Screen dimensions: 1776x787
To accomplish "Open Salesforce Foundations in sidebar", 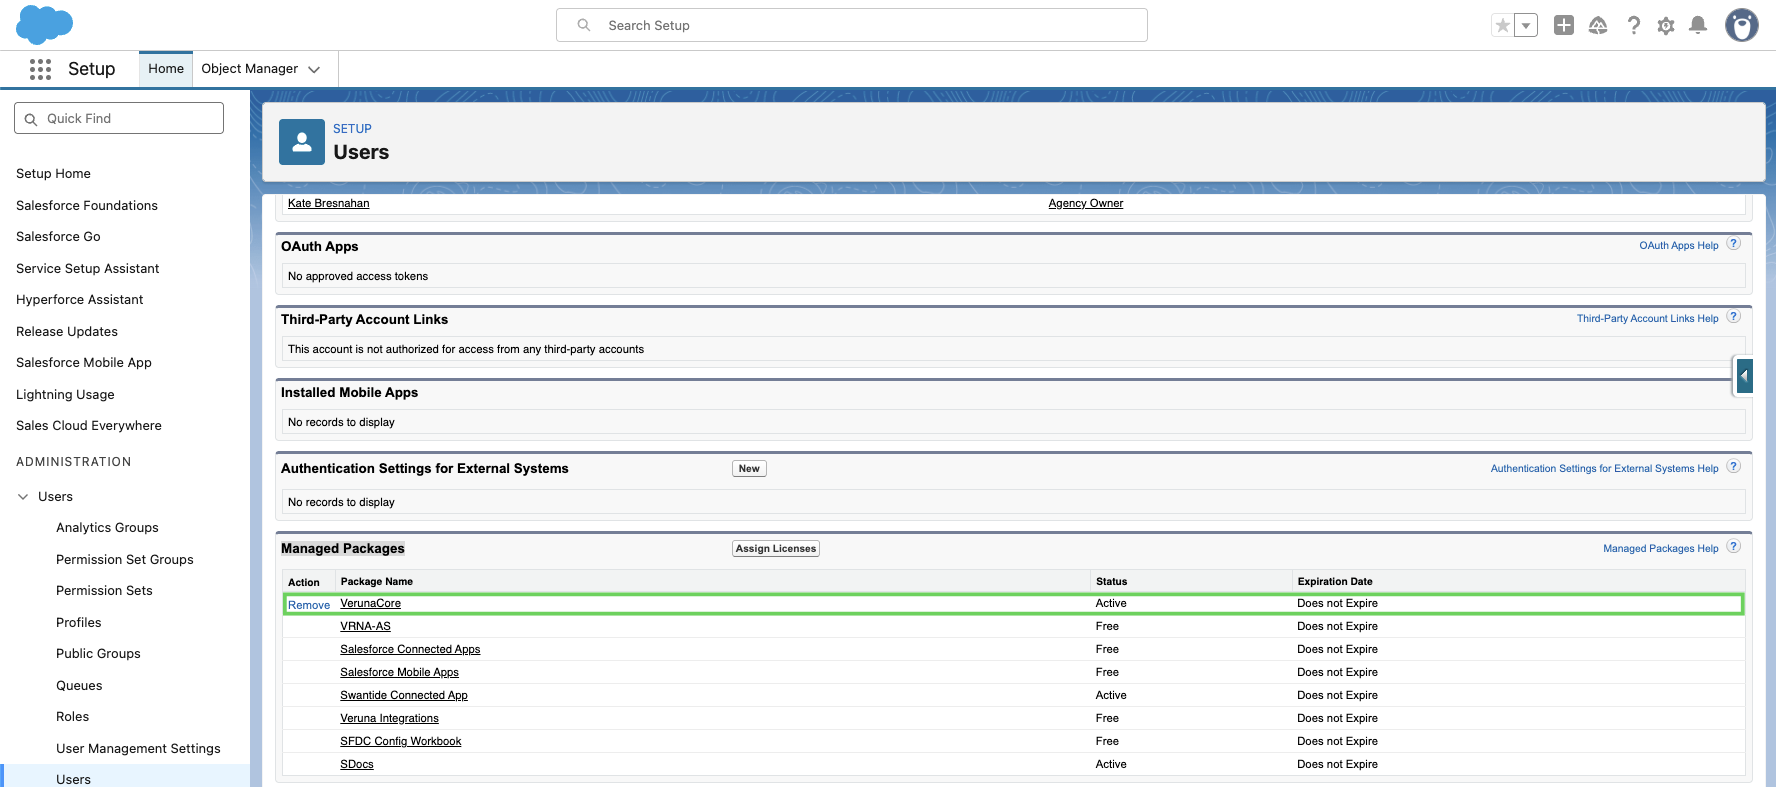I will [x=87, y=206].
